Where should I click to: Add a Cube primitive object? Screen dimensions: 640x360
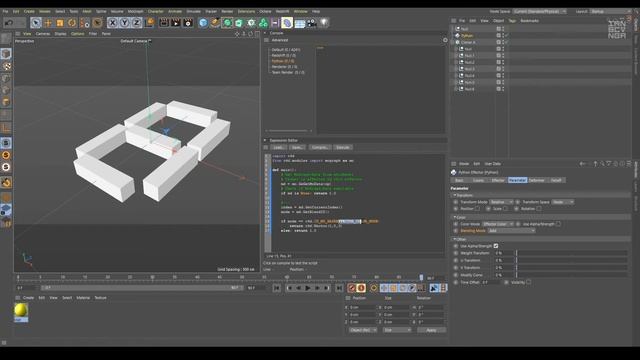[203, 23]
